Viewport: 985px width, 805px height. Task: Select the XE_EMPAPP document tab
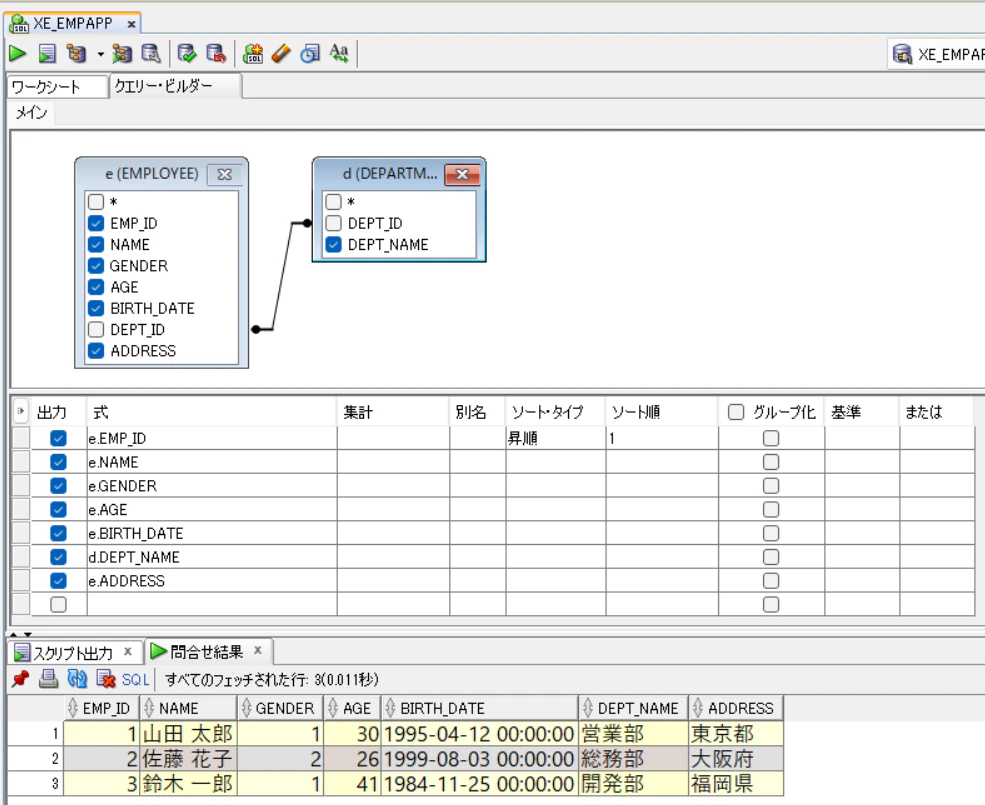[x=72, y=24]
